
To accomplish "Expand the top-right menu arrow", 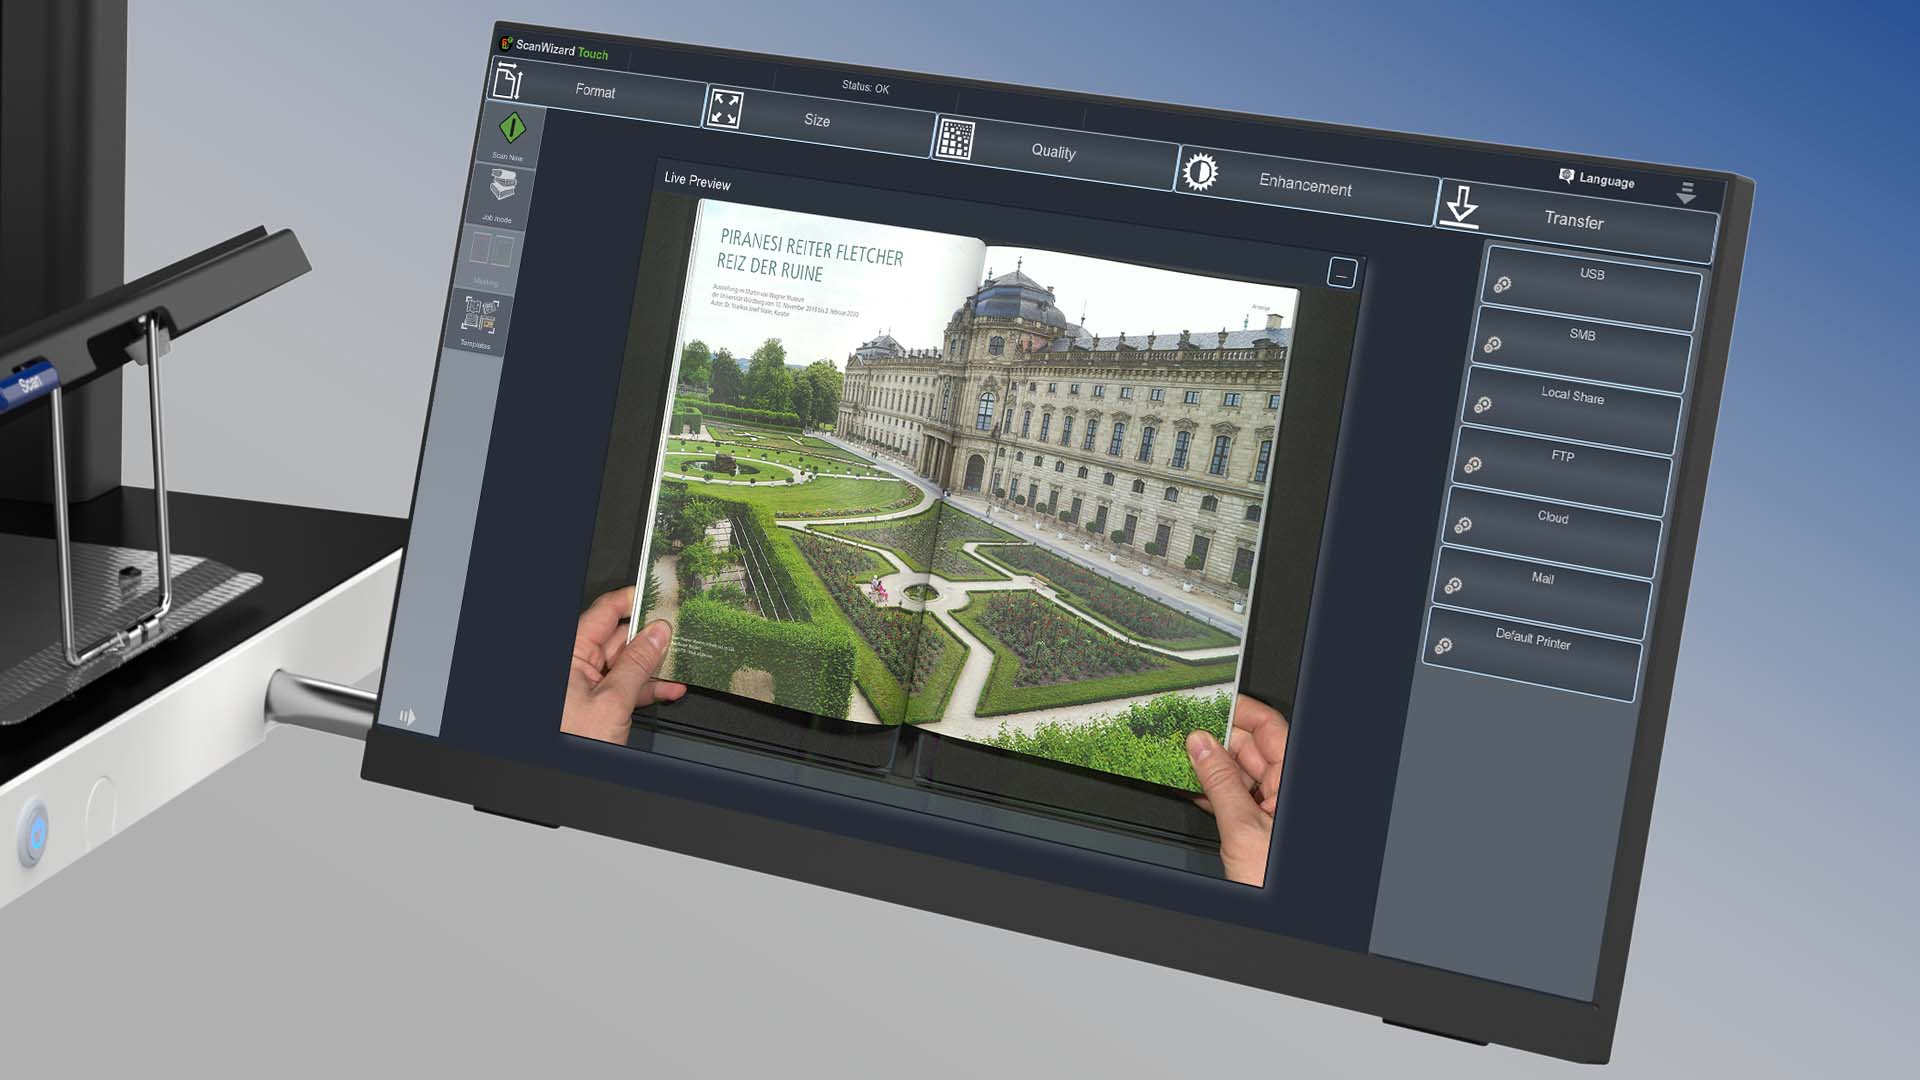I will (x=1686, y=192).
